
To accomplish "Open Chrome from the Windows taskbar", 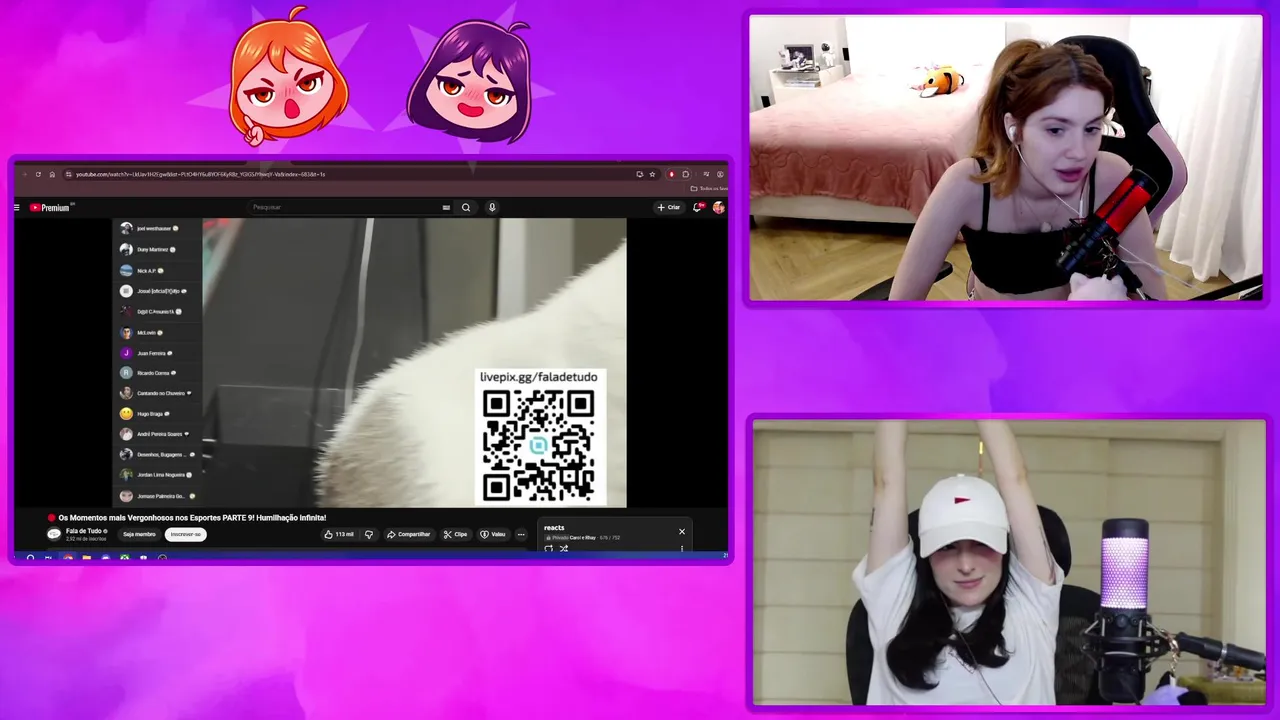I will click(x=67, y=558).
